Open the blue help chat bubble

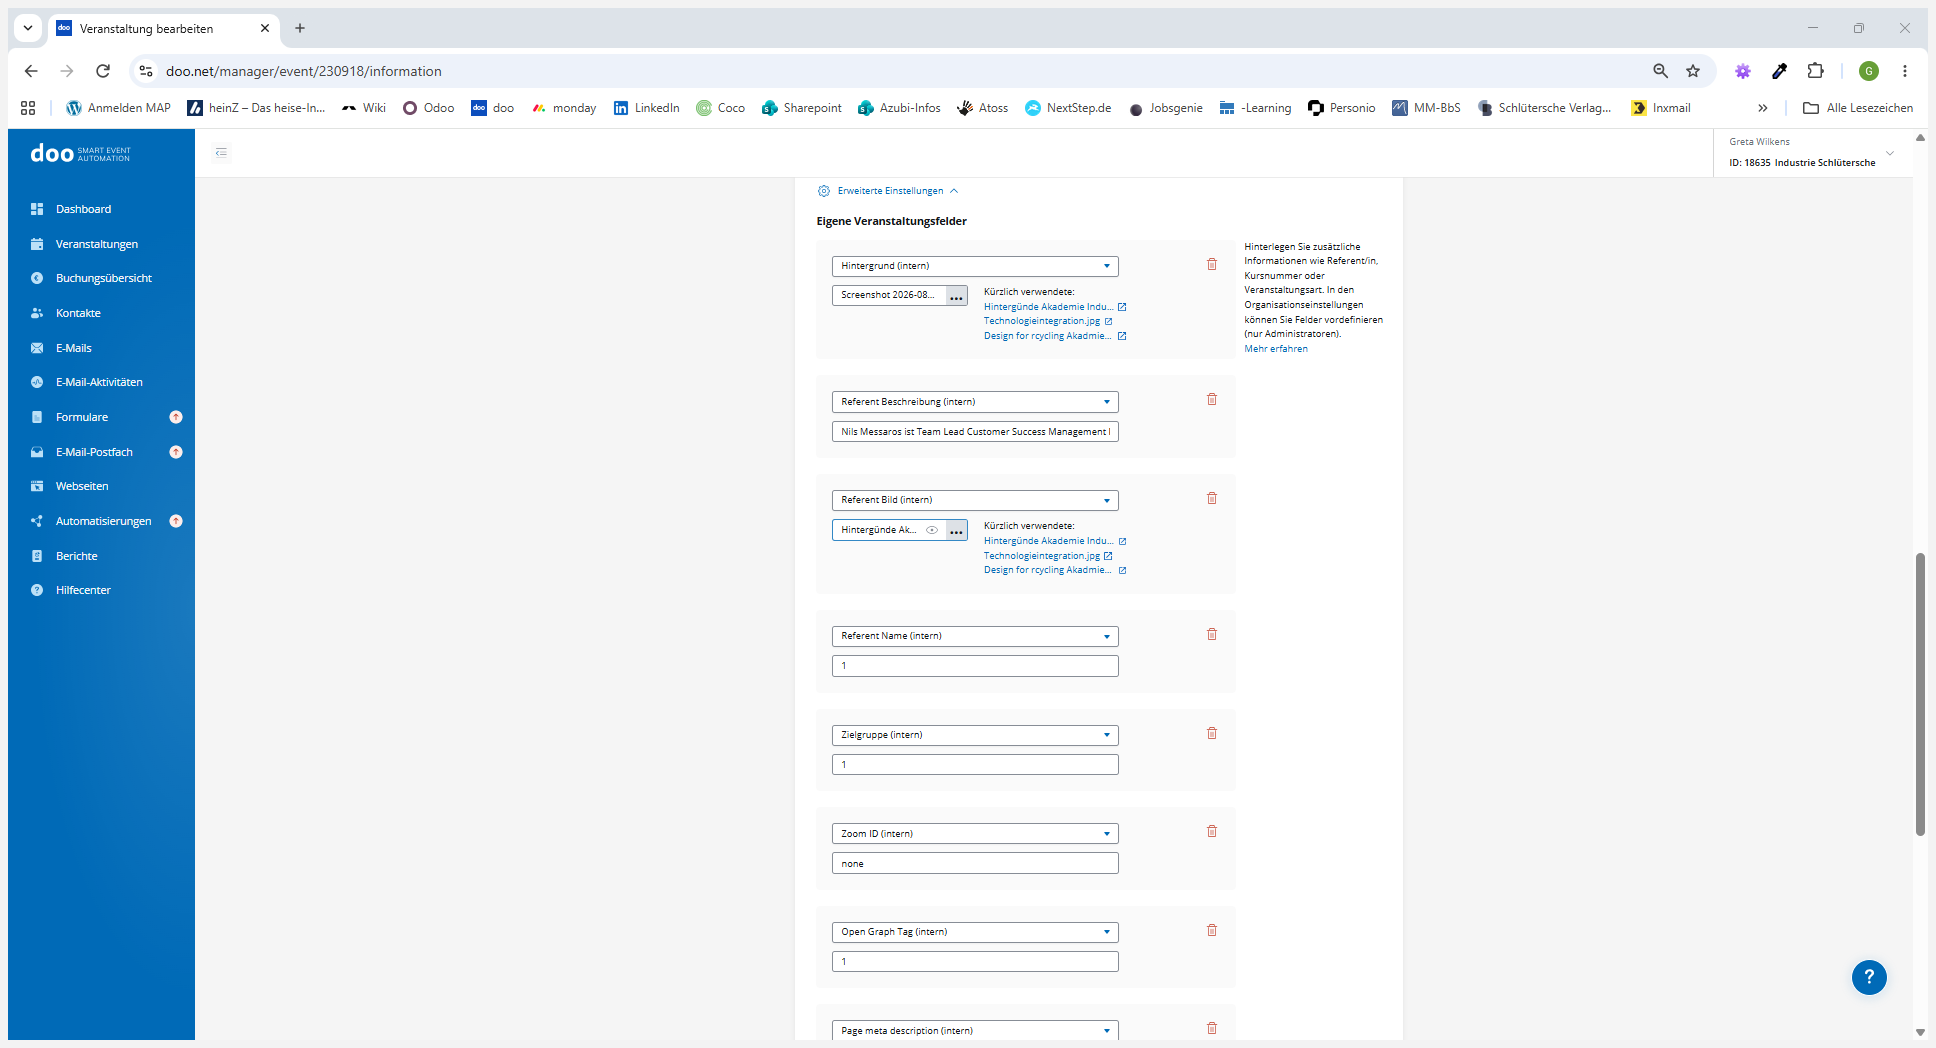[1869, 977]
